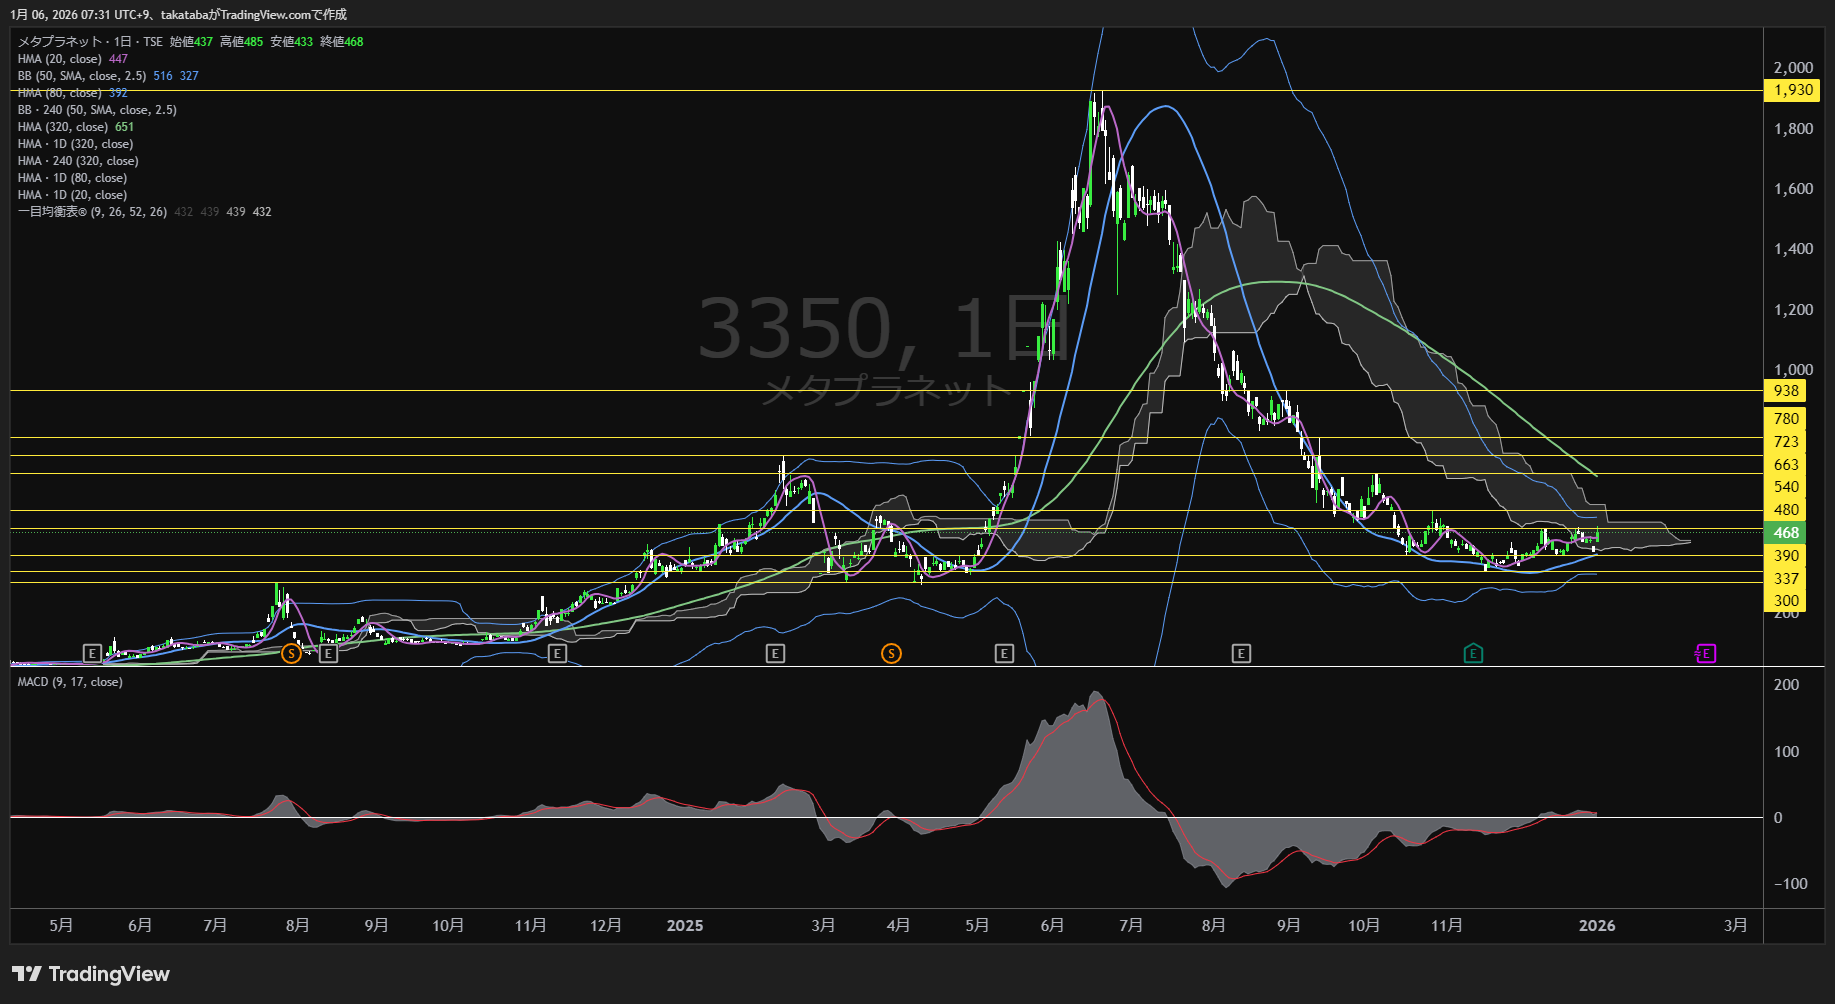The width and height of the screenshot is (1835, 1004).
Task: Click the orange S marker near August 2024
Action: coord(291,653)
